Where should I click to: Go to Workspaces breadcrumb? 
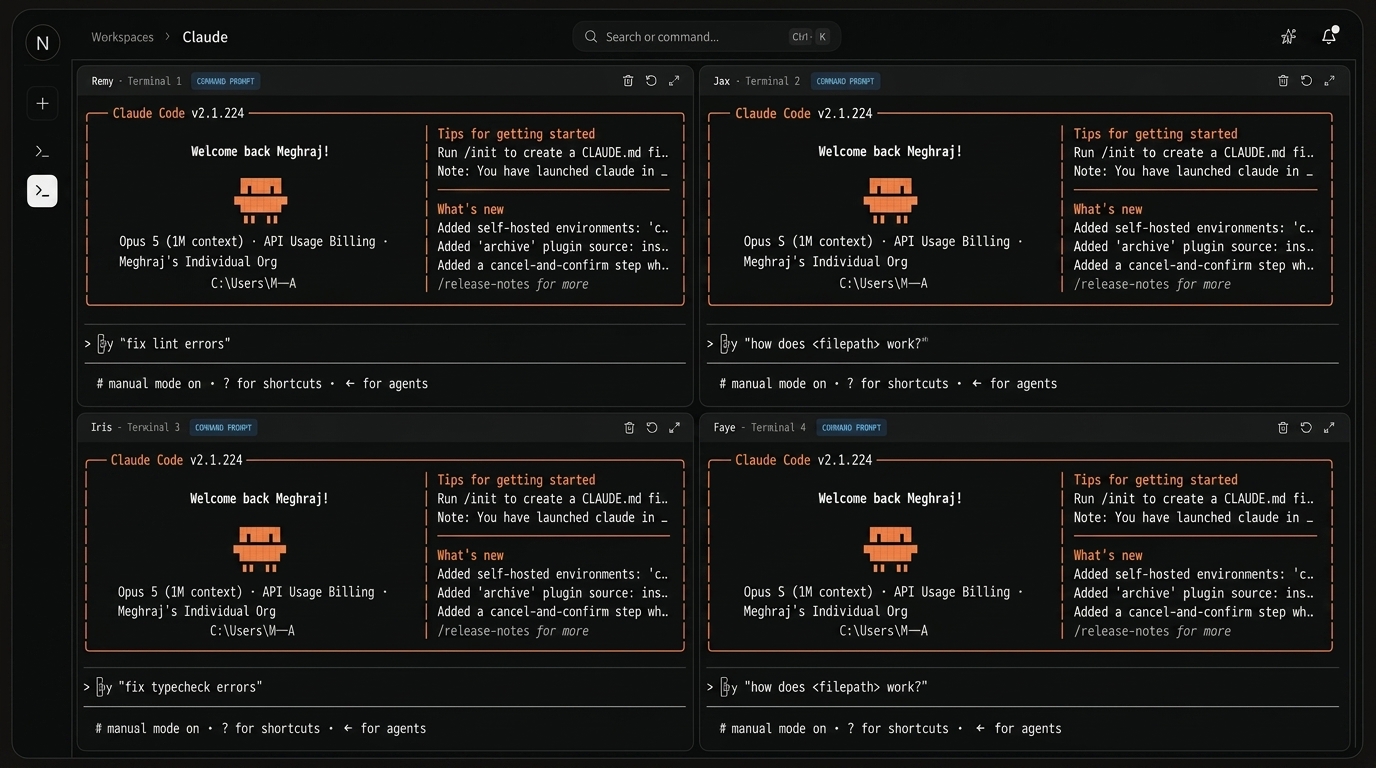(122, 37)
